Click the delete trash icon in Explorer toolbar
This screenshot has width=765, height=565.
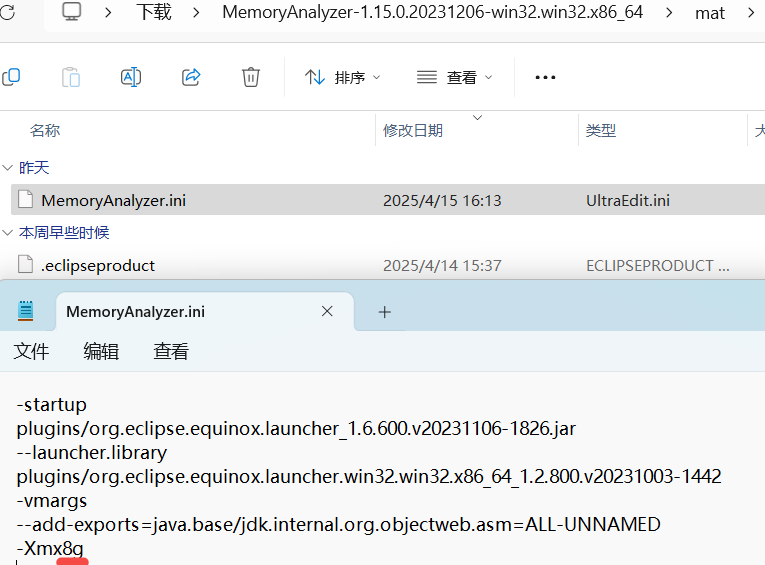(251, 77)
